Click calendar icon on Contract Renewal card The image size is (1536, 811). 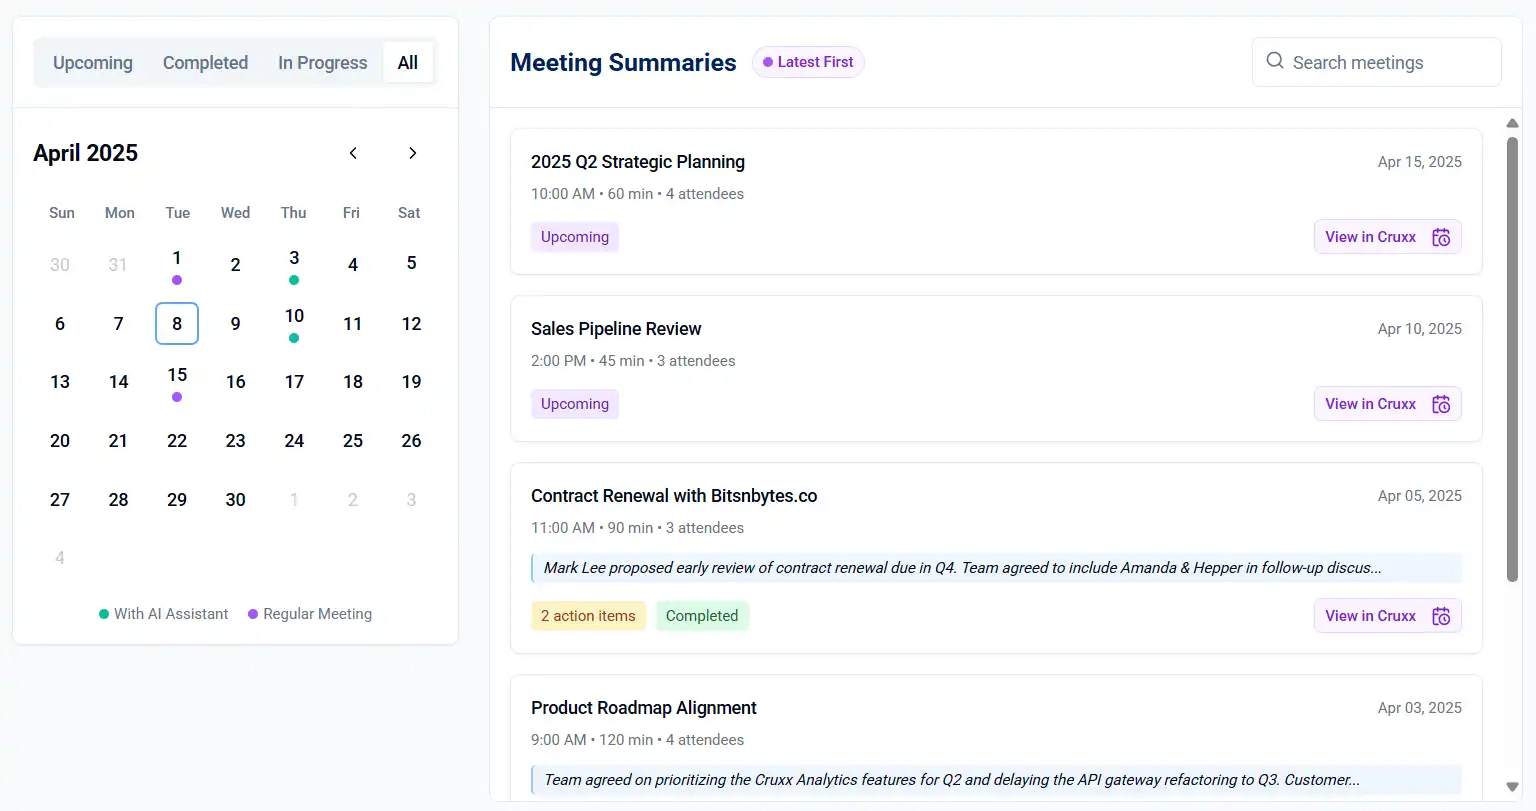tap(1440, 616)
